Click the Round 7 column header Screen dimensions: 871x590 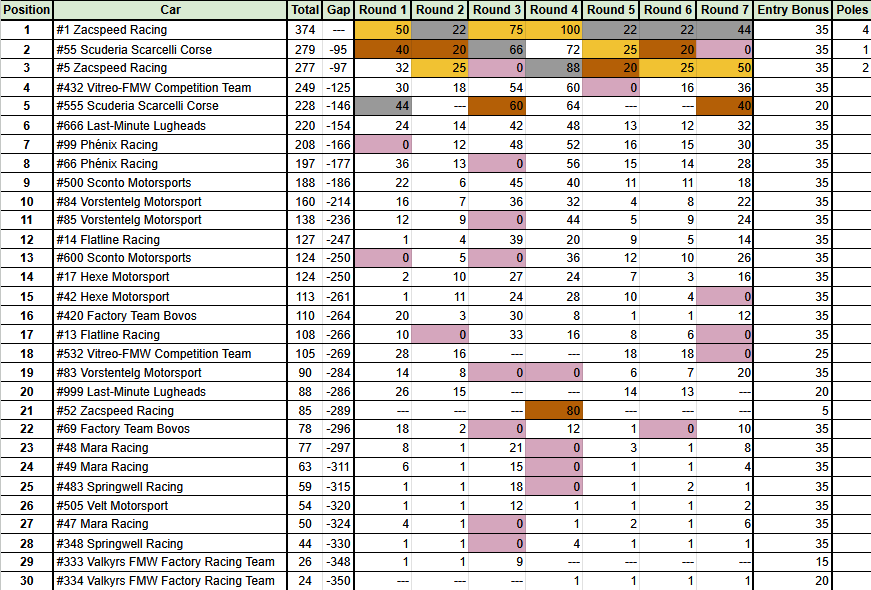[x=726, y=10]
